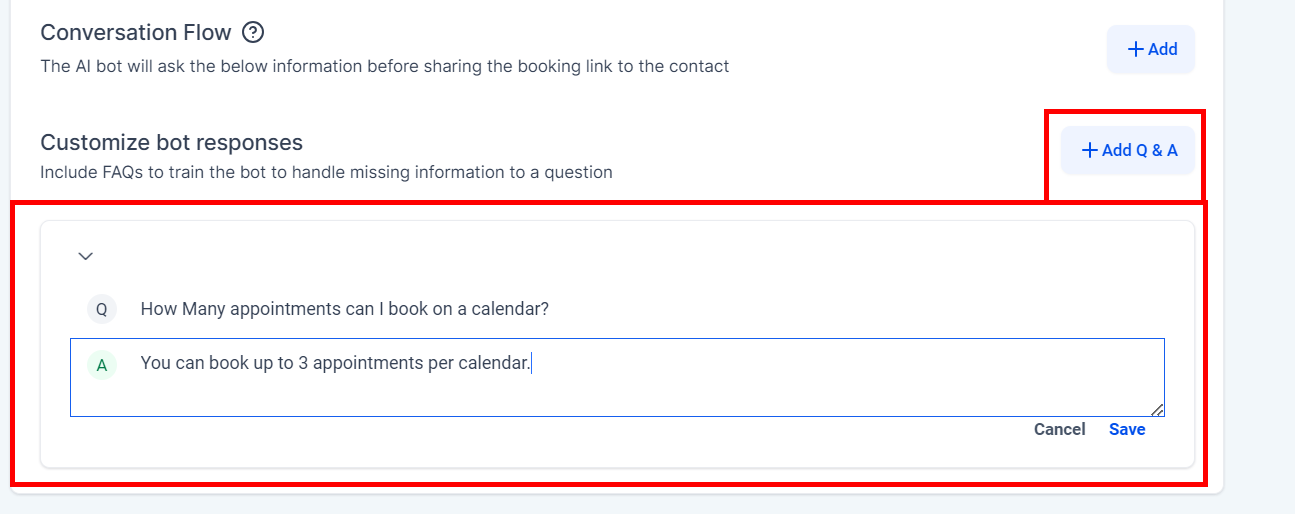Collapse the Q&A card with chevron
Image resolution: width=1295 pixels, height=514 pixels.
click(x=86, y=256)
